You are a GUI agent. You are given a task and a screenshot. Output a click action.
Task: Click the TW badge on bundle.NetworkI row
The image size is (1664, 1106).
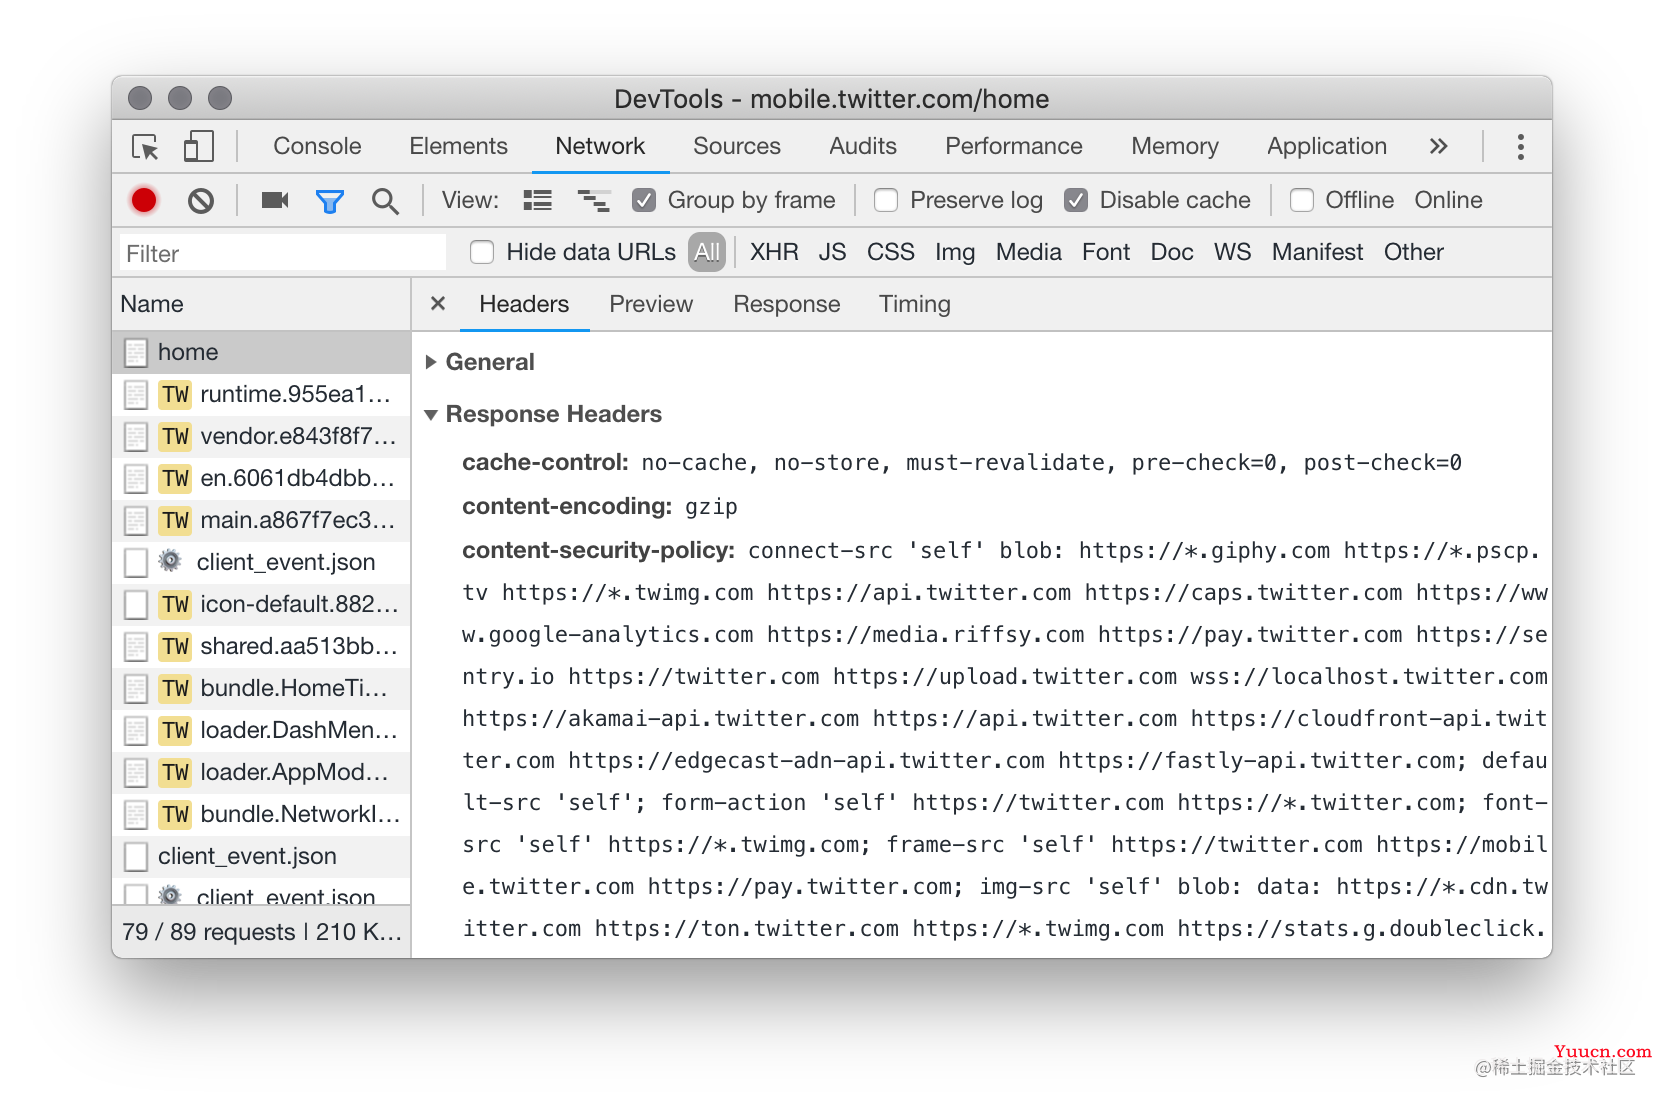pos(175,814)
